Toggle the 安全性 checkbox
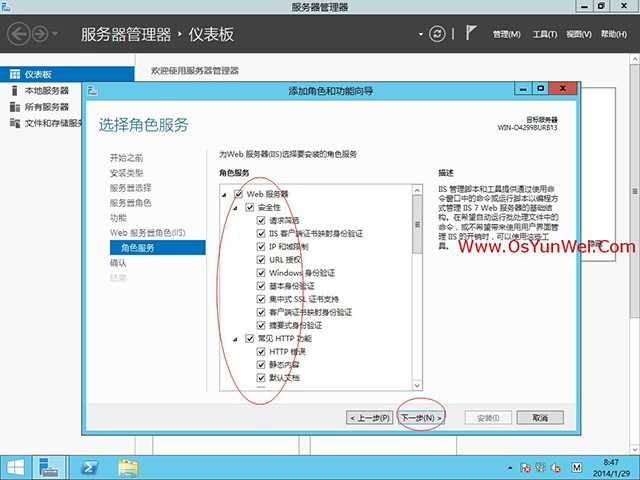 pos(250,207)
